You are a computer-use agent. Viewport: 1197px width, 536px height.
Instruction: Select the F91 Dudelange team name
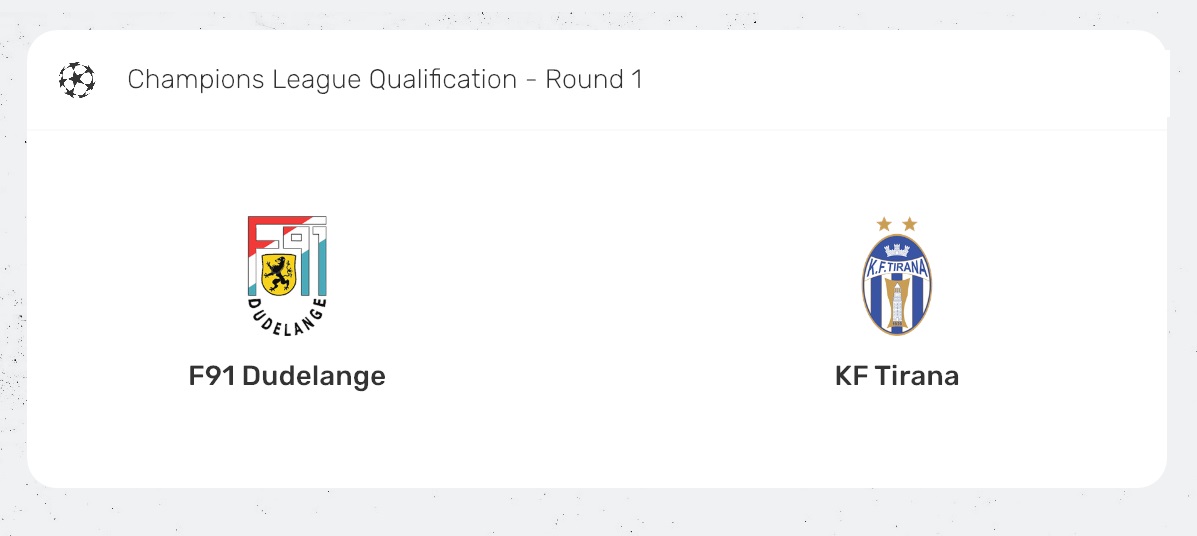coord(287,376)
